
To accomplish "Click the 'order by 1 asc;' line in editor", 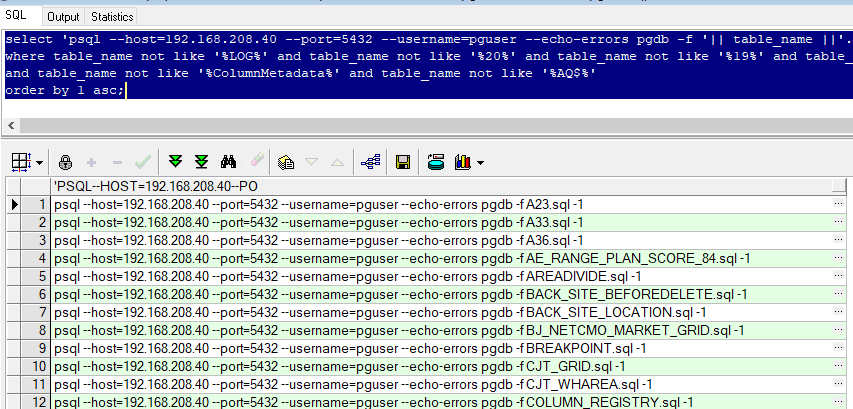I will (x=65, y=90).
